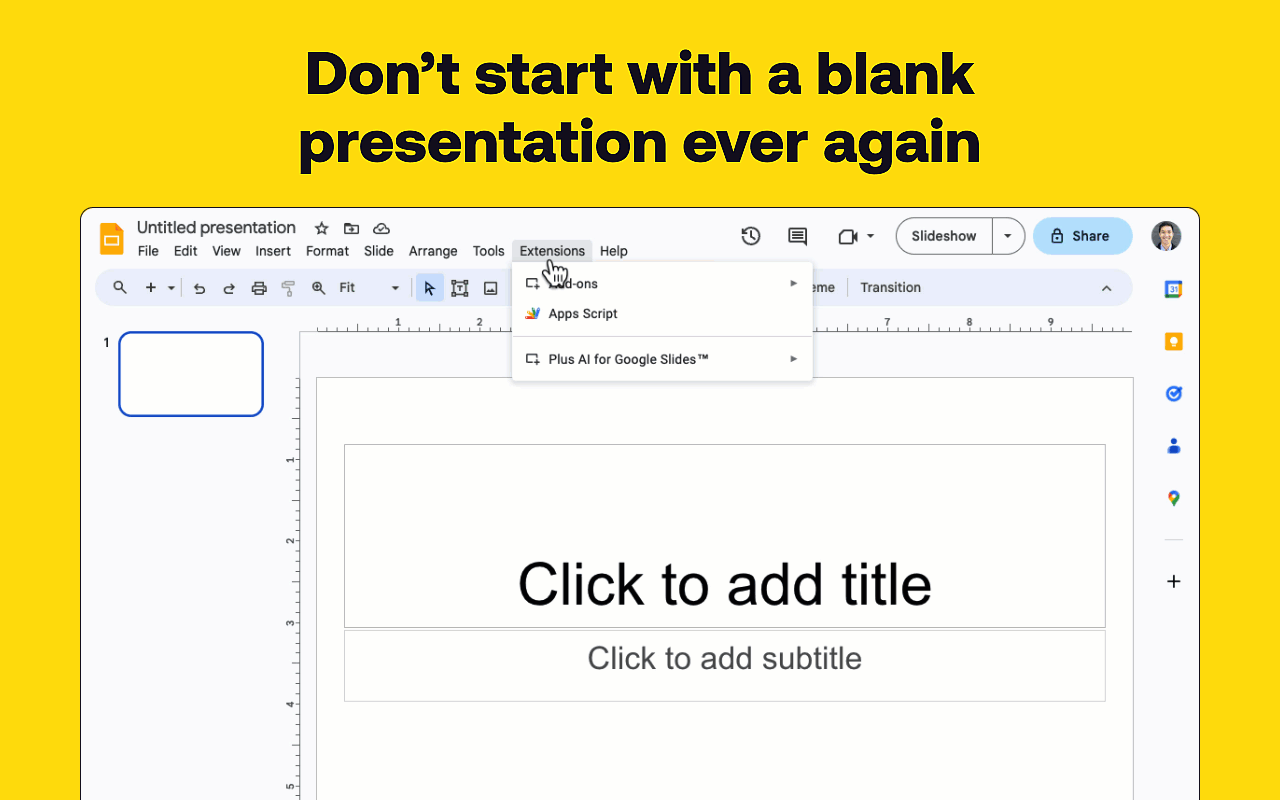
Task: Start the Slideshow
Action: tap(944, 236)
